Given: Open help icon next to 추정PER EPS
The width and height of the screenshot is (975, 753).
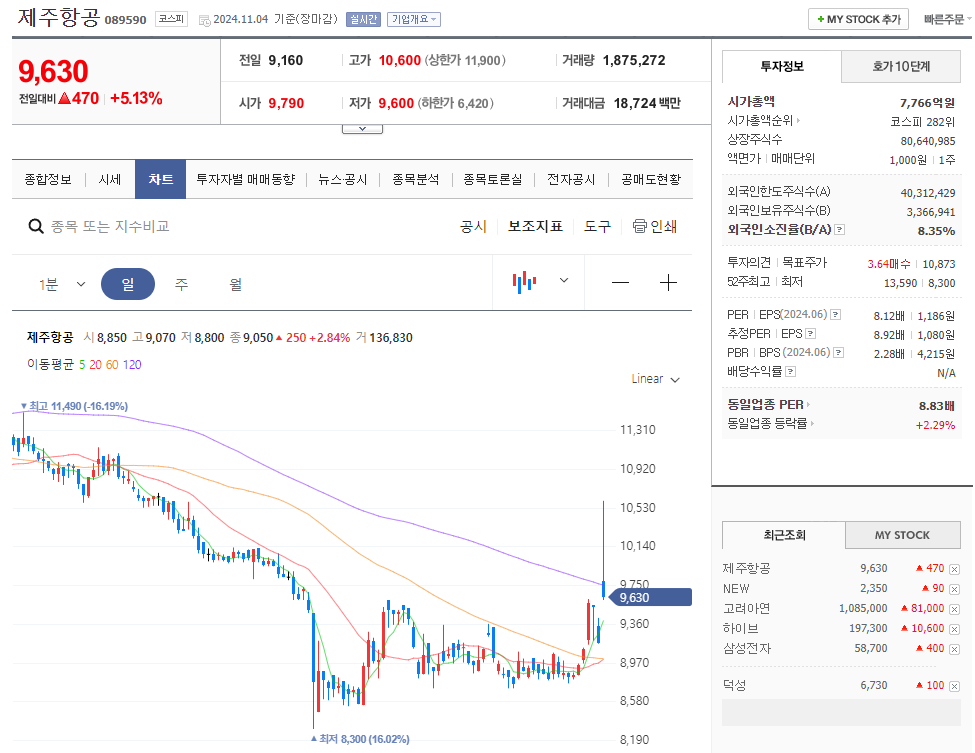Looking at the screenshot, I should coord(810,334).
